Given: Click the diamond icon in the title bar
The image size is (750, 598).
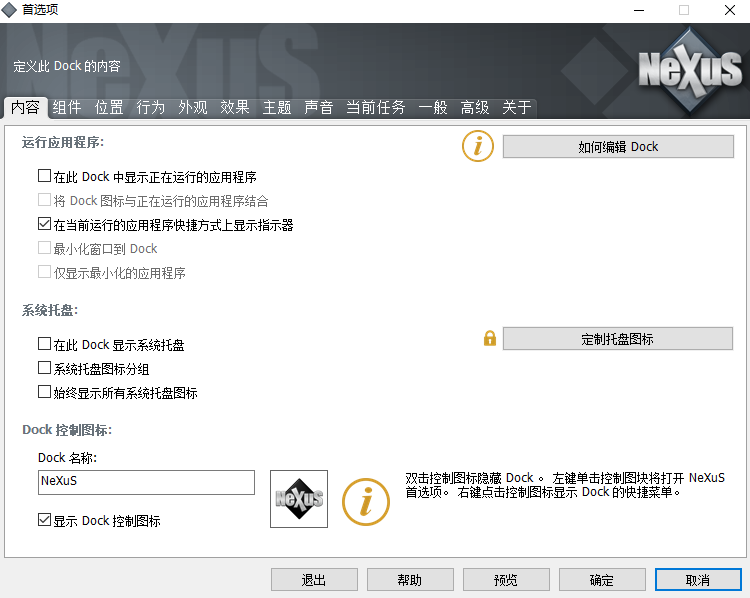Looking at the screenshot, I should click(9, 10).
